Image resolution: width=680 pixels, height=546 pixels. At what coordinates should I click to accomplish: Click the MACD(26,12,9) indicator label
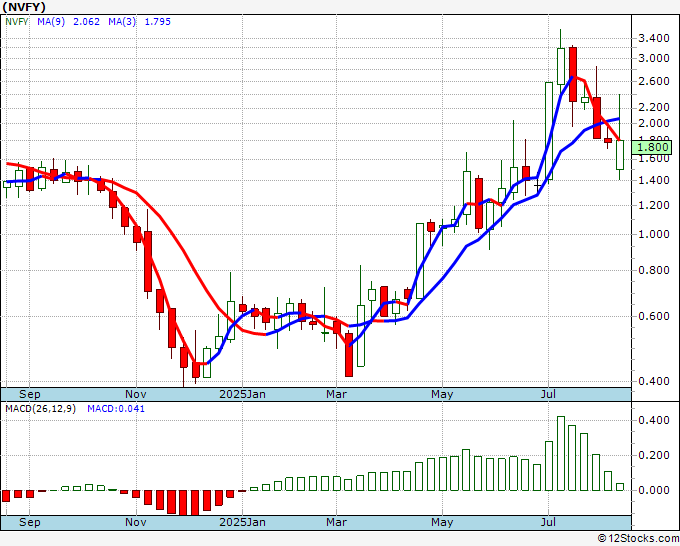[40, 409]
